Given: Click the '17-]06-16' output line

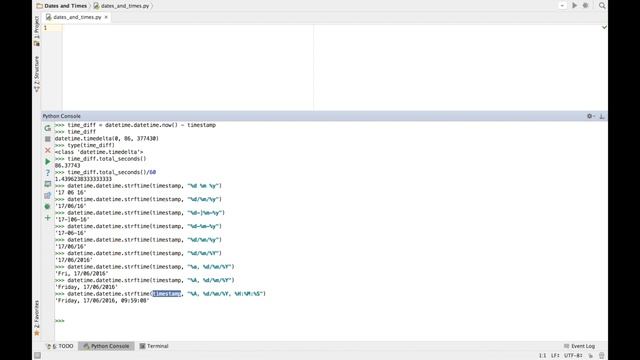Looking at the screenshot, I should click(x=72, y=220).
